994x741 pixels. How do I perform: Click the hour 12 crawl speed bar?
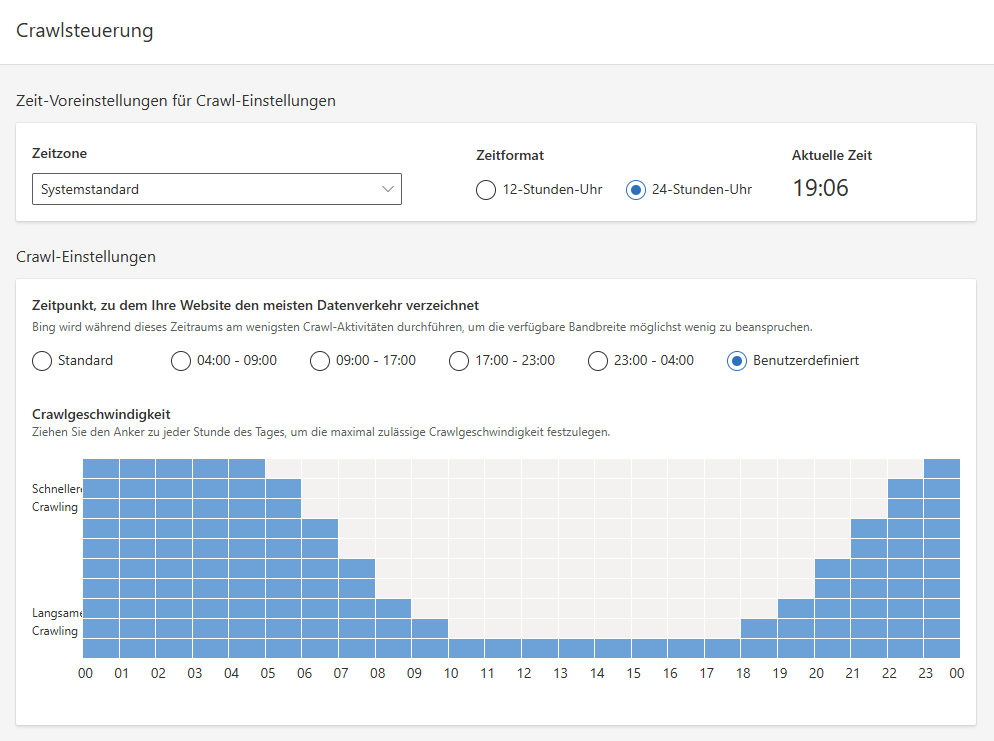[539, 648]
